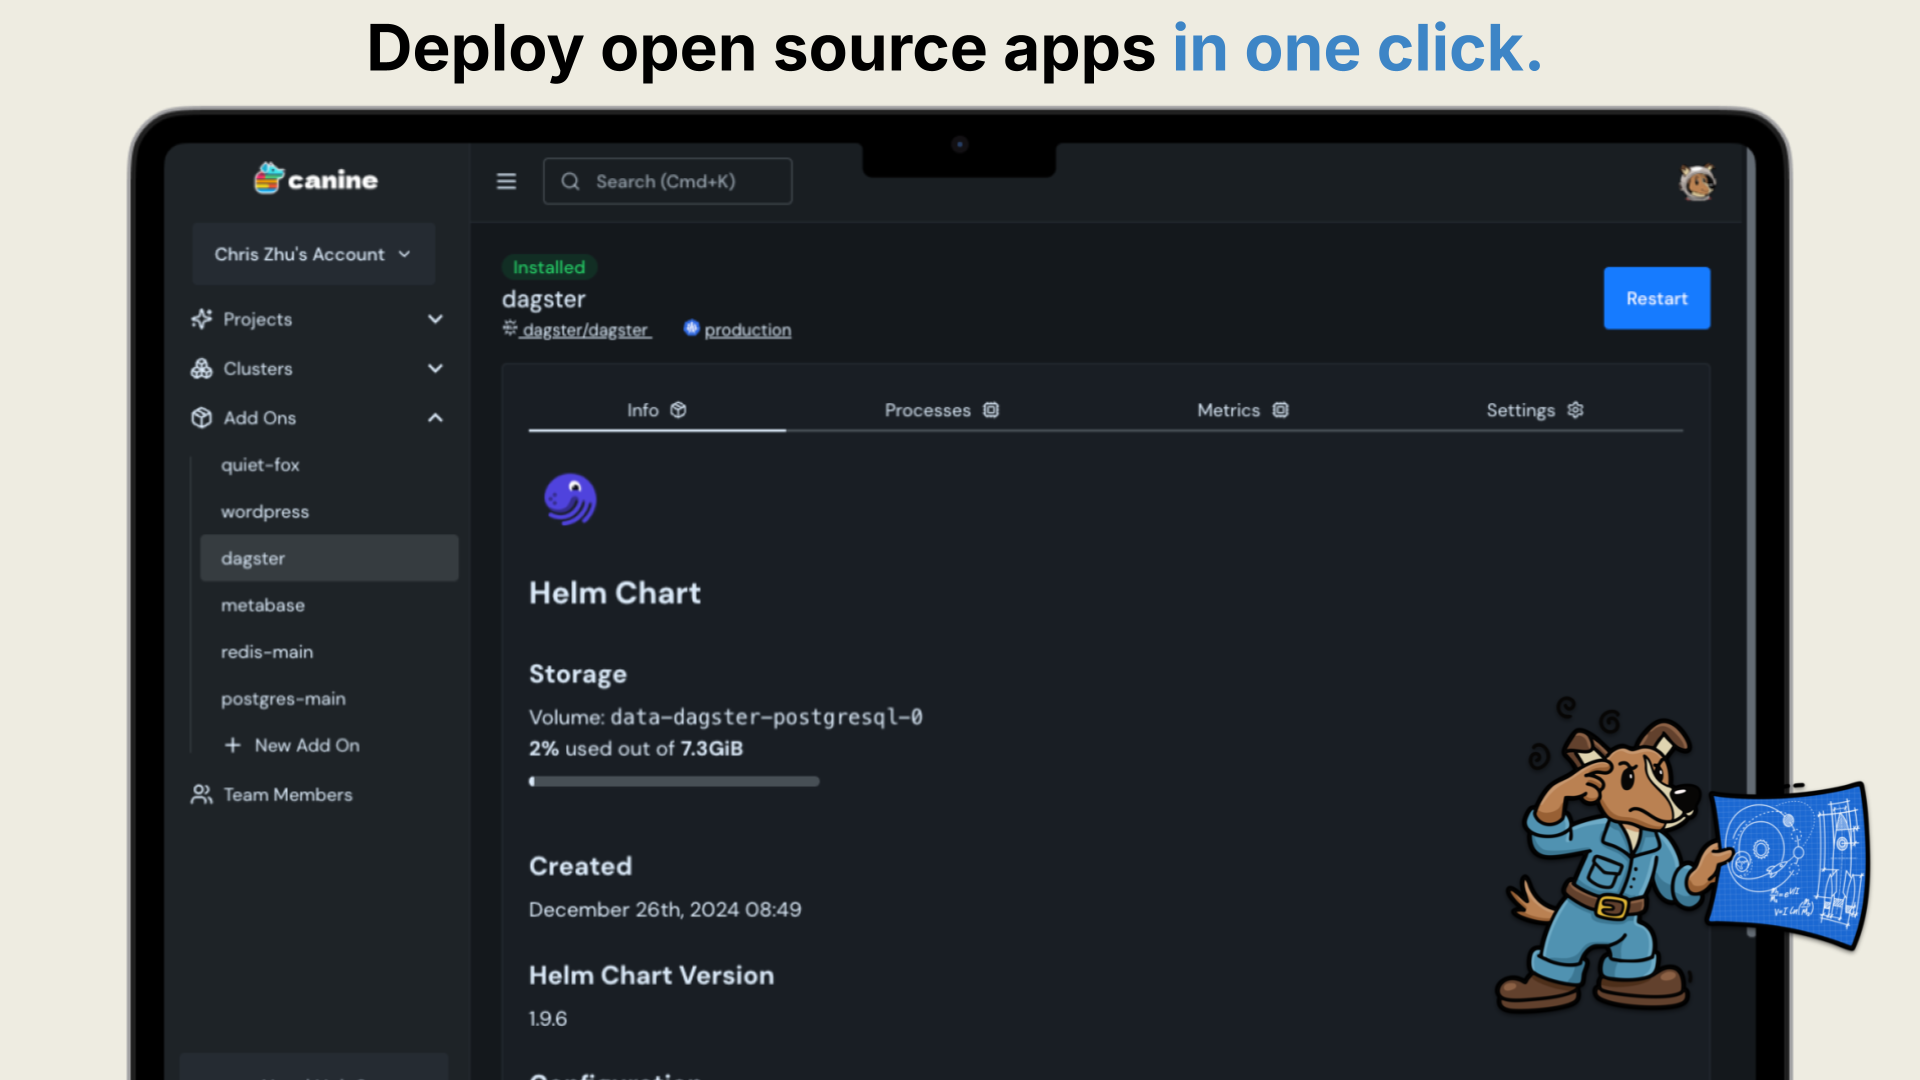Click the Settings tab gear icon
1920x1080 pixels.
click(x=1575, y=410)
